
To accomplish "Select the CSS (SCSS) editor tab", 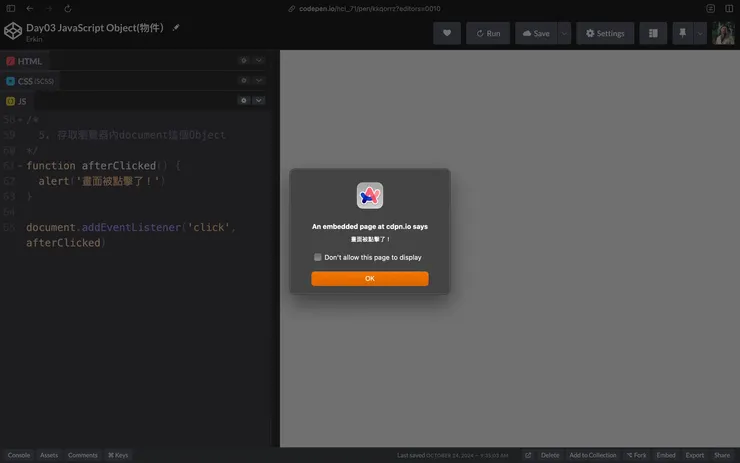I will [30, 81].
